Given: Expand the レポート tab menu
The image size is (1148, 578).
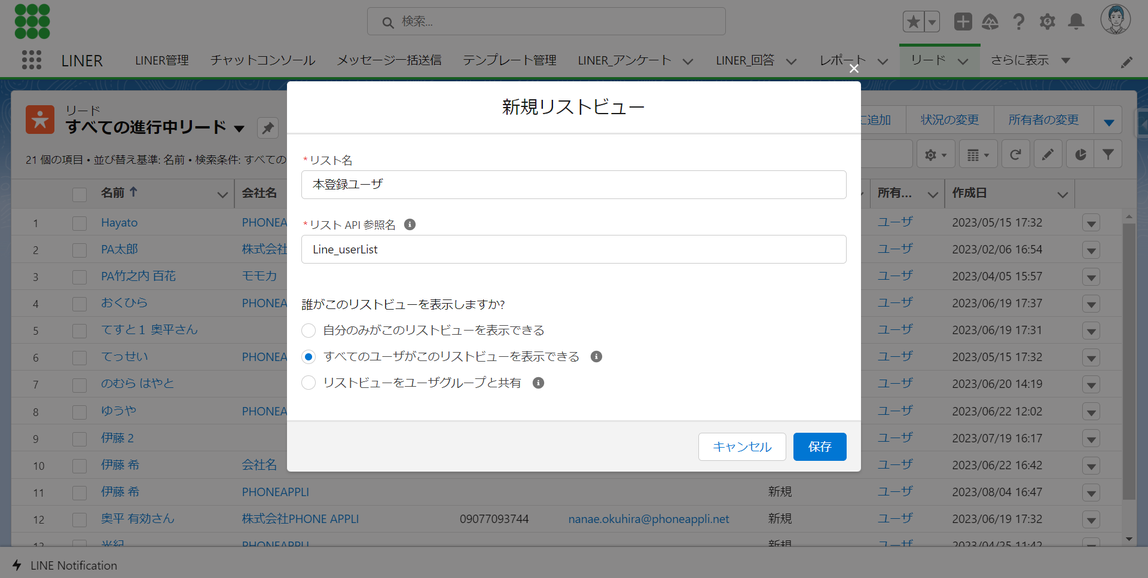Looking at the screenshot, I should point(883,62).
